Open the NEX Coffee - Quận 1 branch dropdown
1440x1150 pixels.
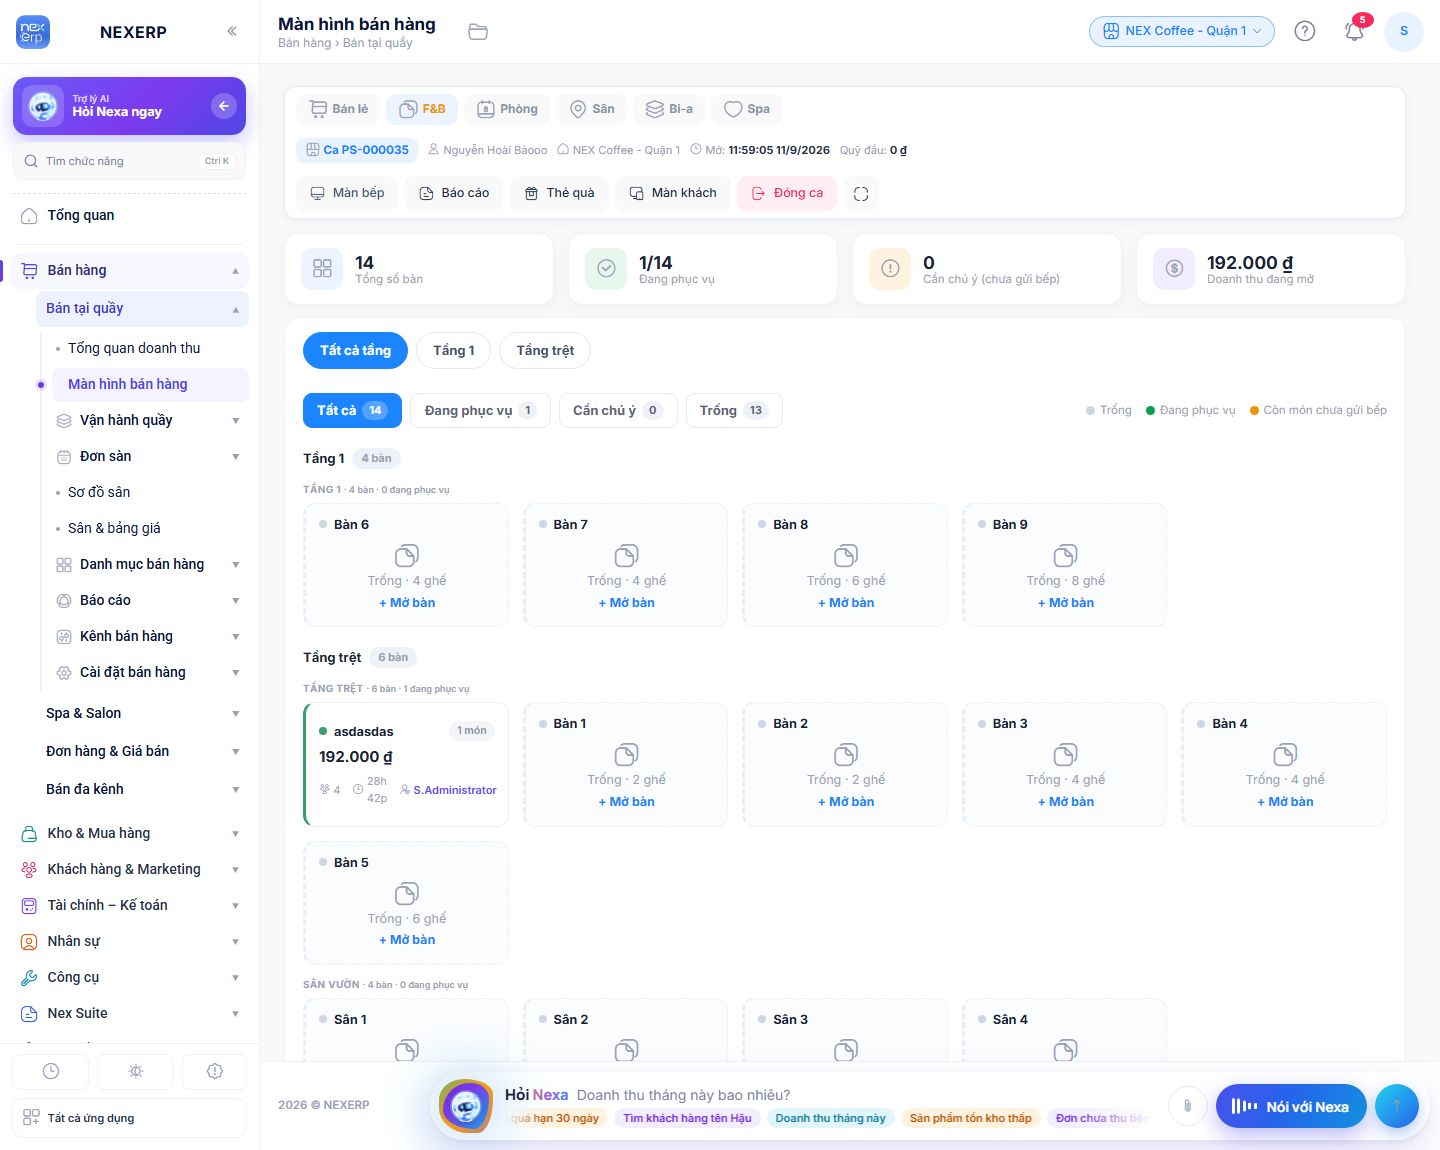[1182, 31]
